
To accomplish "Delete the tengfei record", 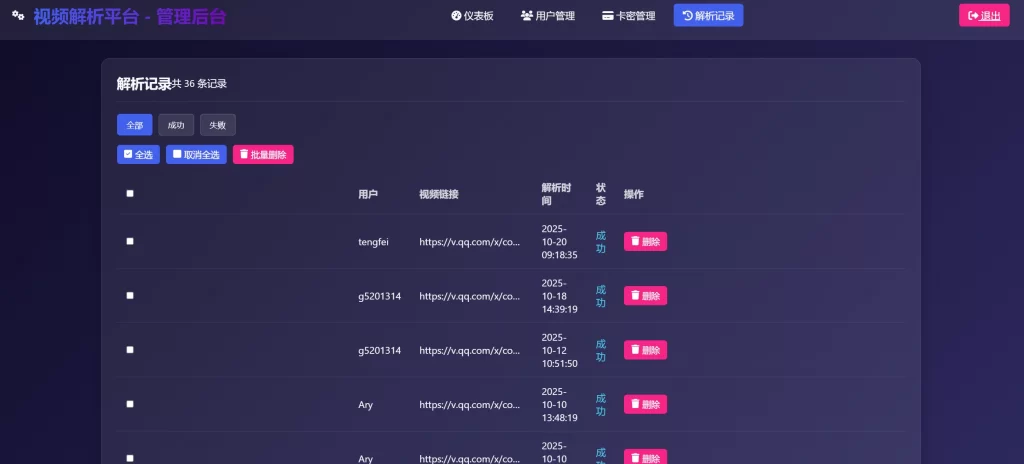I will [x=645, y=242].
